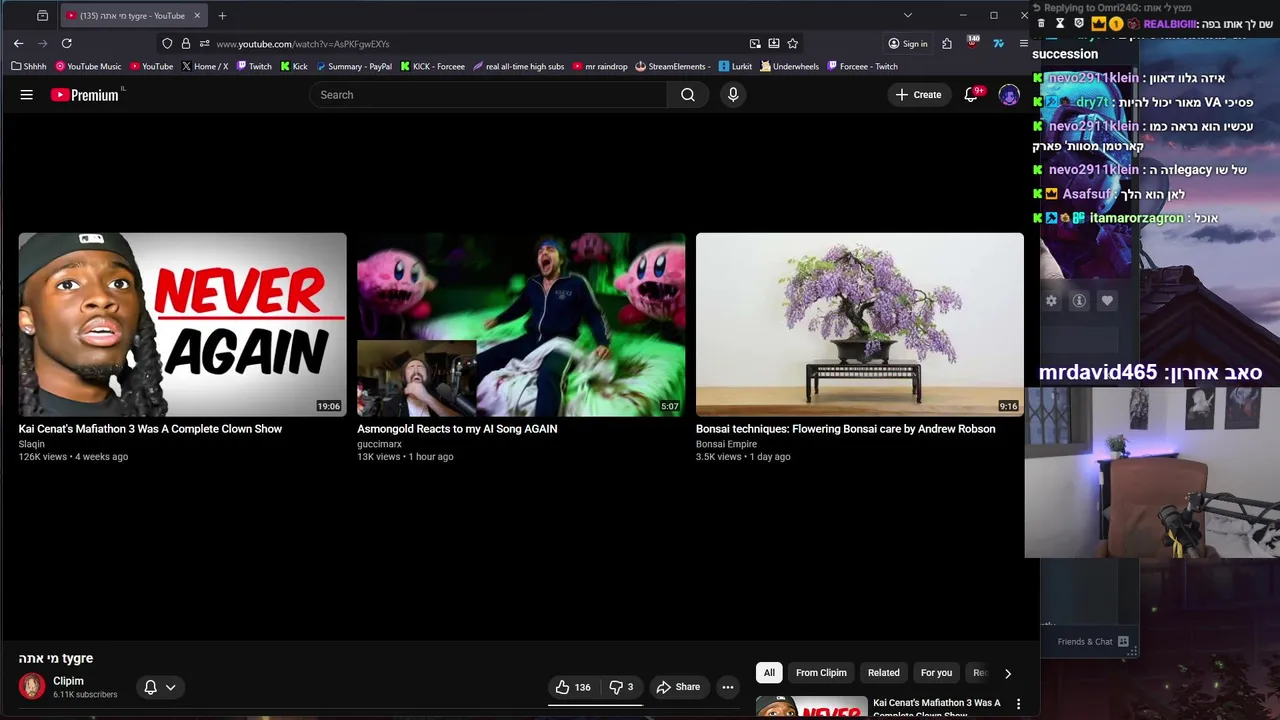This screenshot has width=1280, height=720.
Task: Timeout user with hourglass icon in chat
Action: pos(1060,23)
